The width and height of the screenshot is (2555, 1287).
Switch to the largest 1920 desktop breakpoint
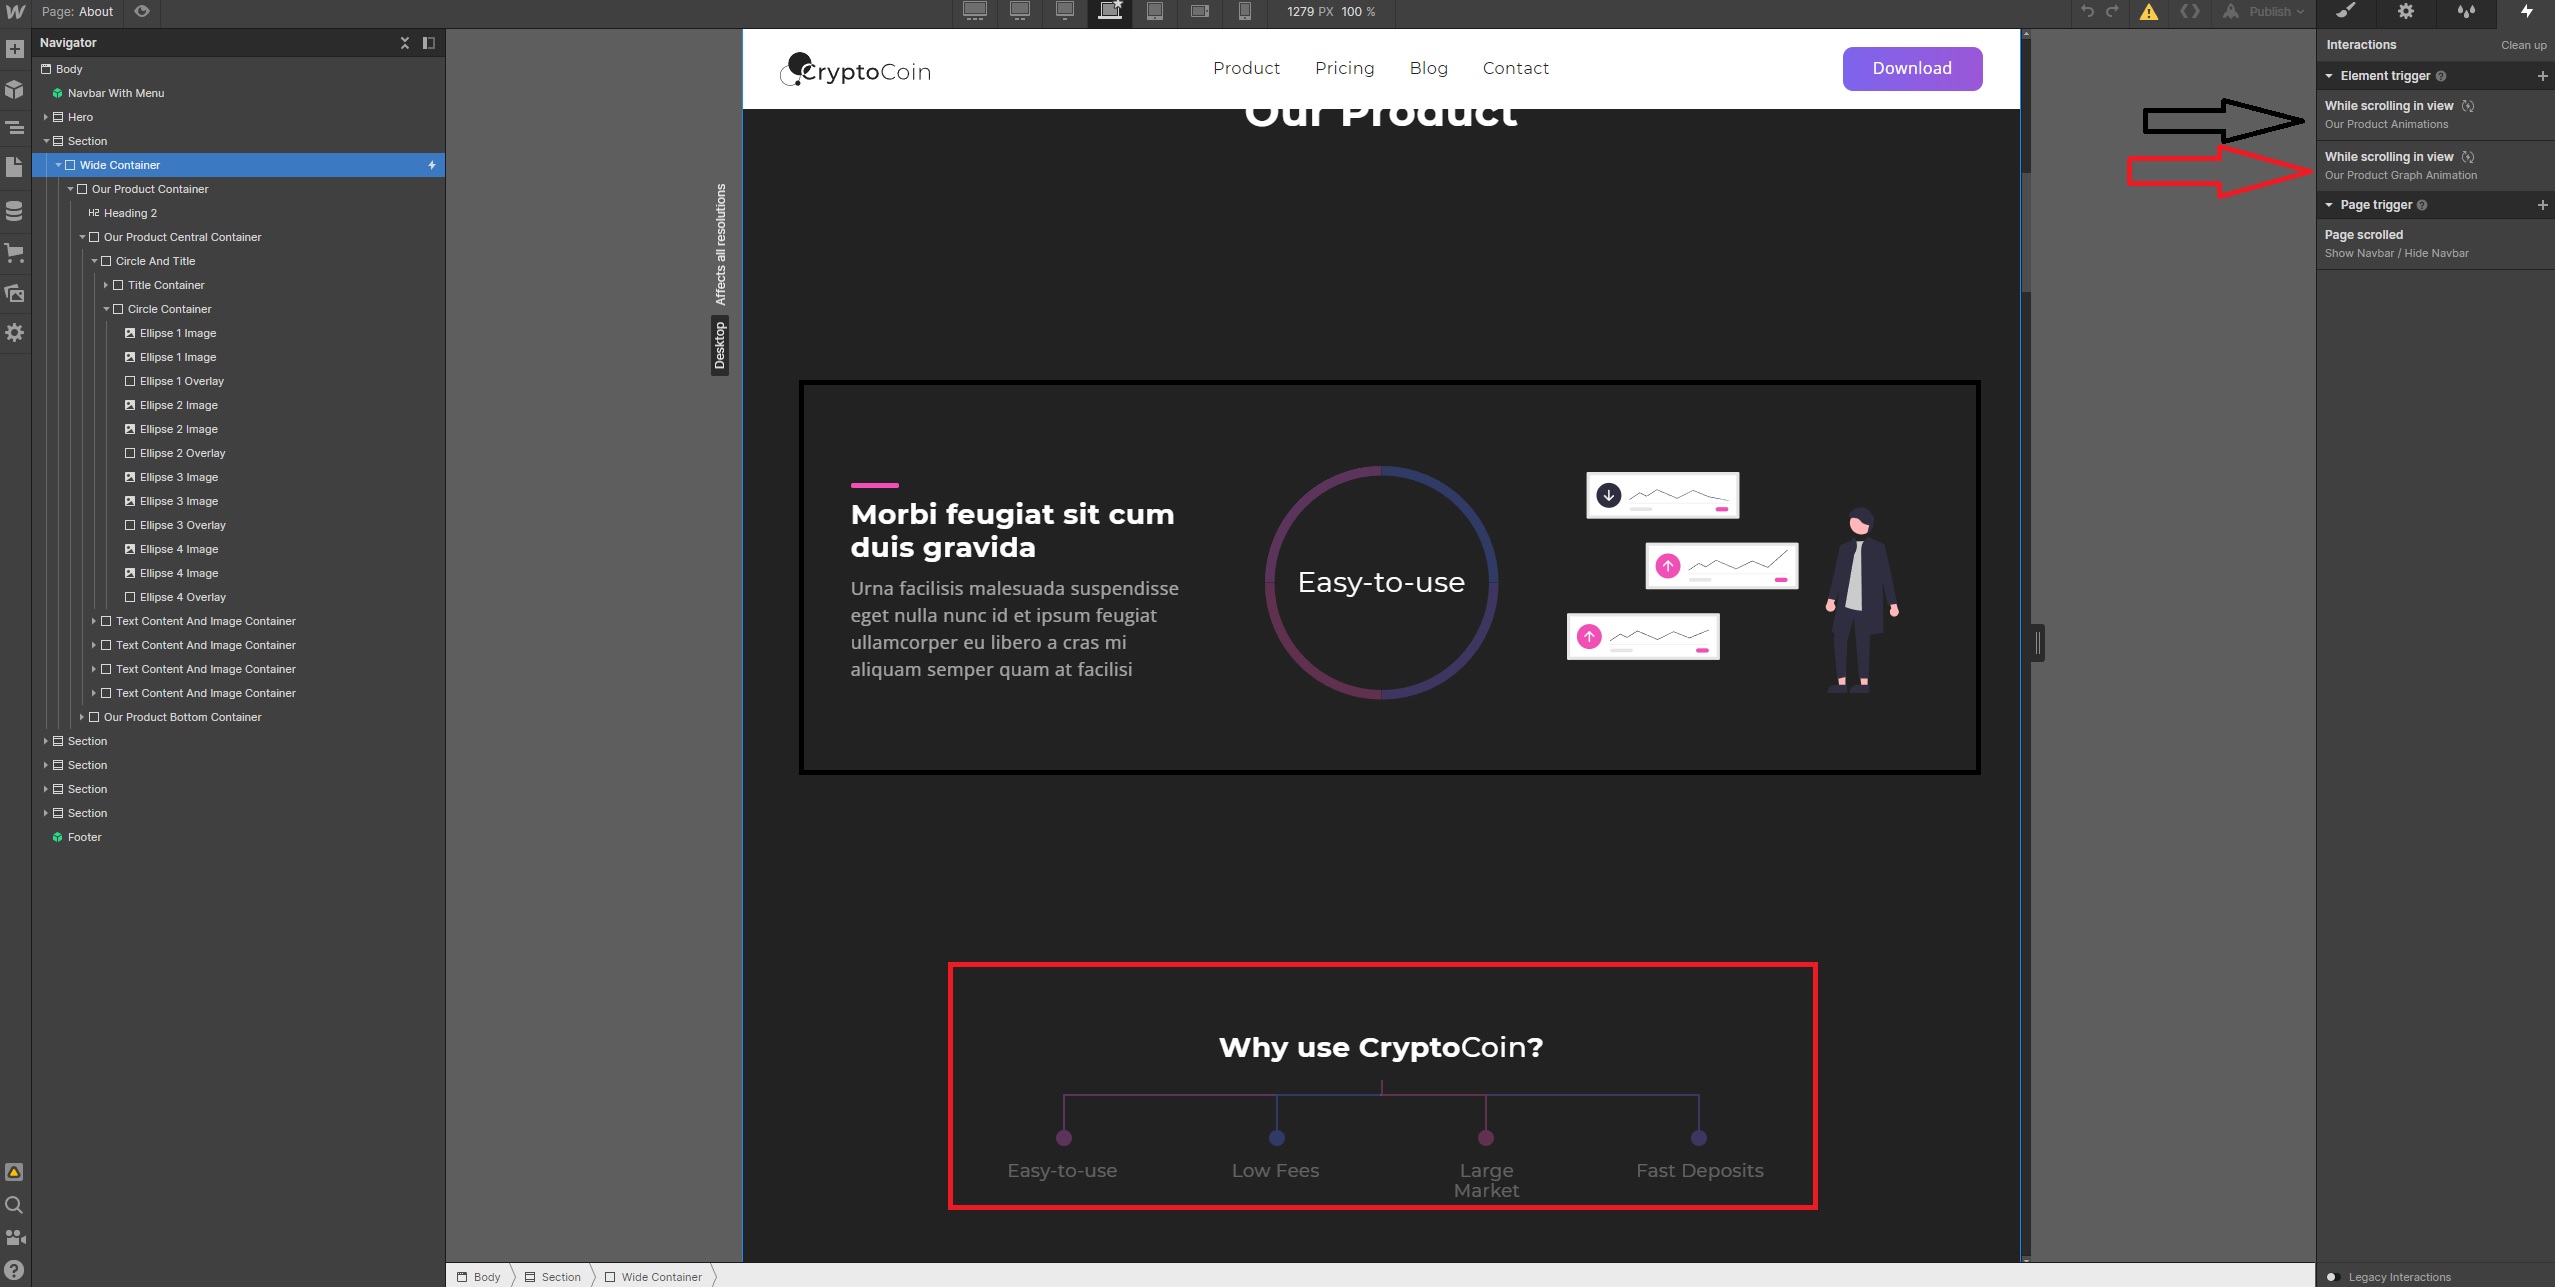point(975,11)
